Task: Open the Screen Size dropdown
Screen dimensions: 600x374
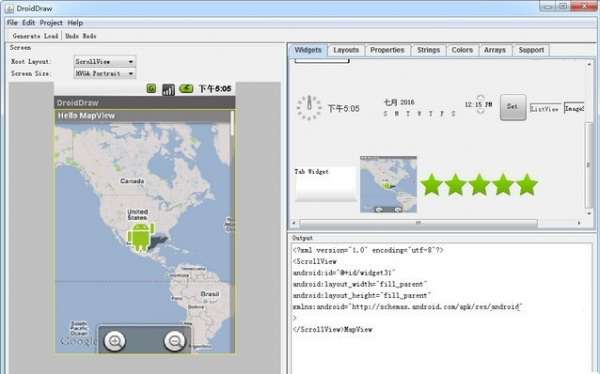Action: 104,73
